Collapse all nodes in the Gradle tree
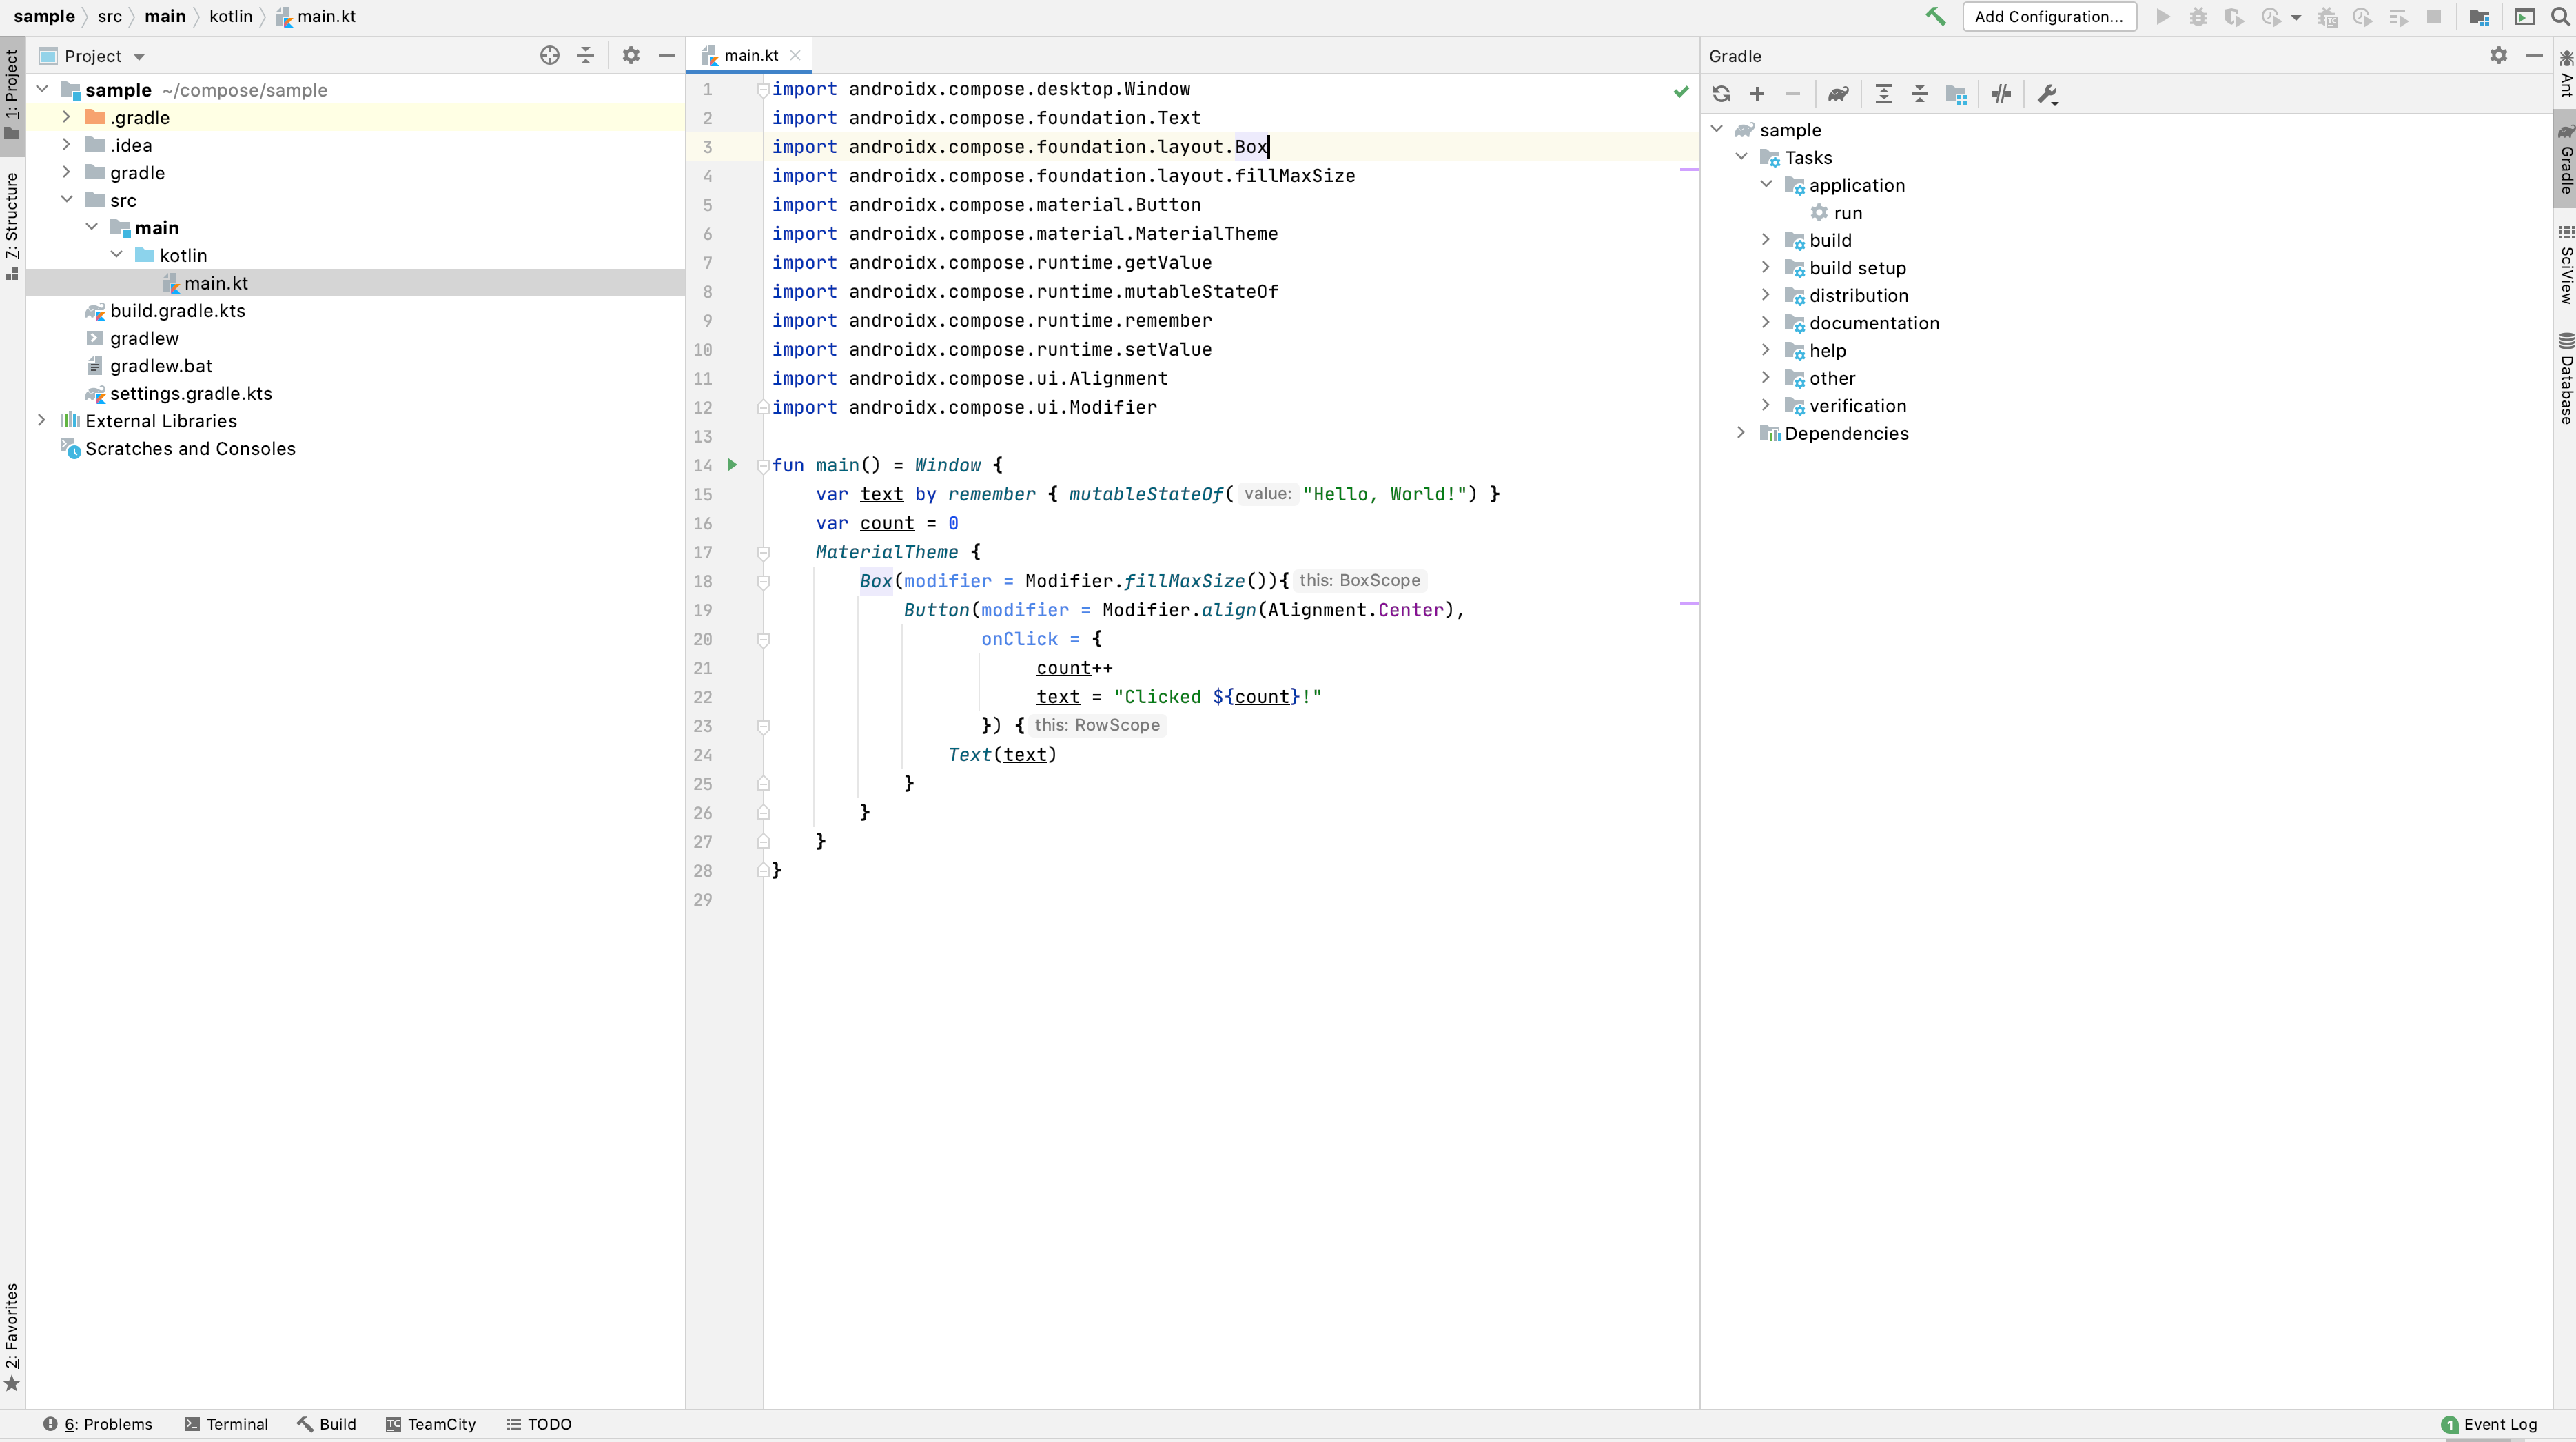 pyautogui.click(x=1920, y=94)
